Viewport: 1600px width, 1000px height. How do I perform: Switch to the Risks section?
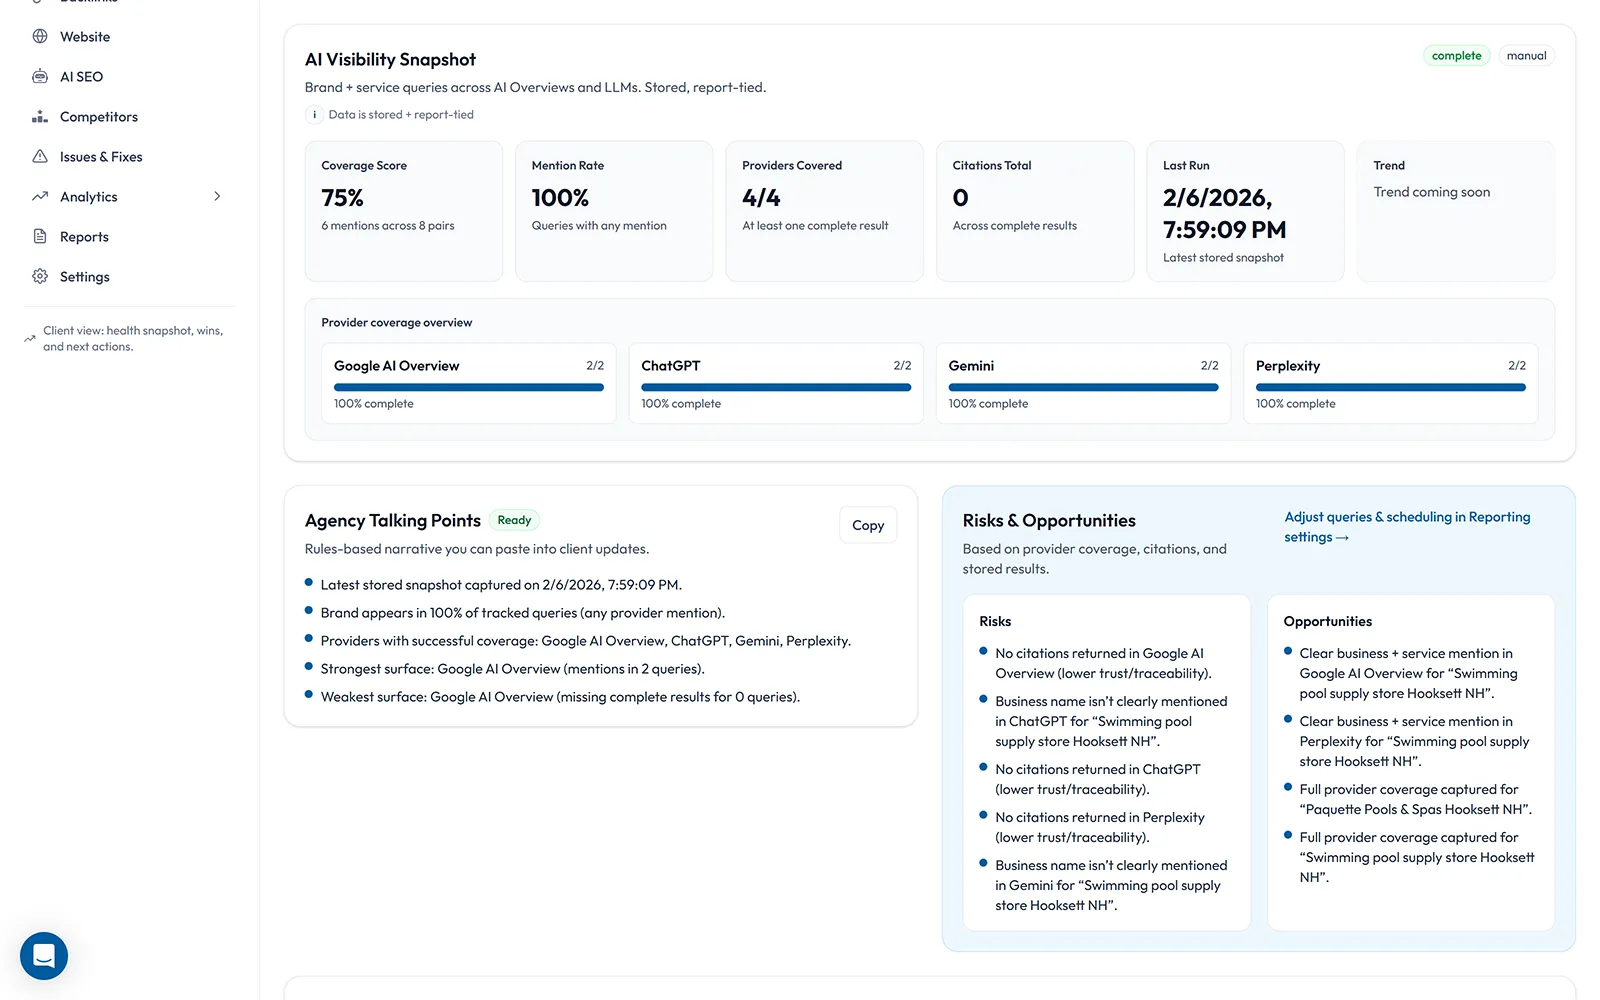994,621
